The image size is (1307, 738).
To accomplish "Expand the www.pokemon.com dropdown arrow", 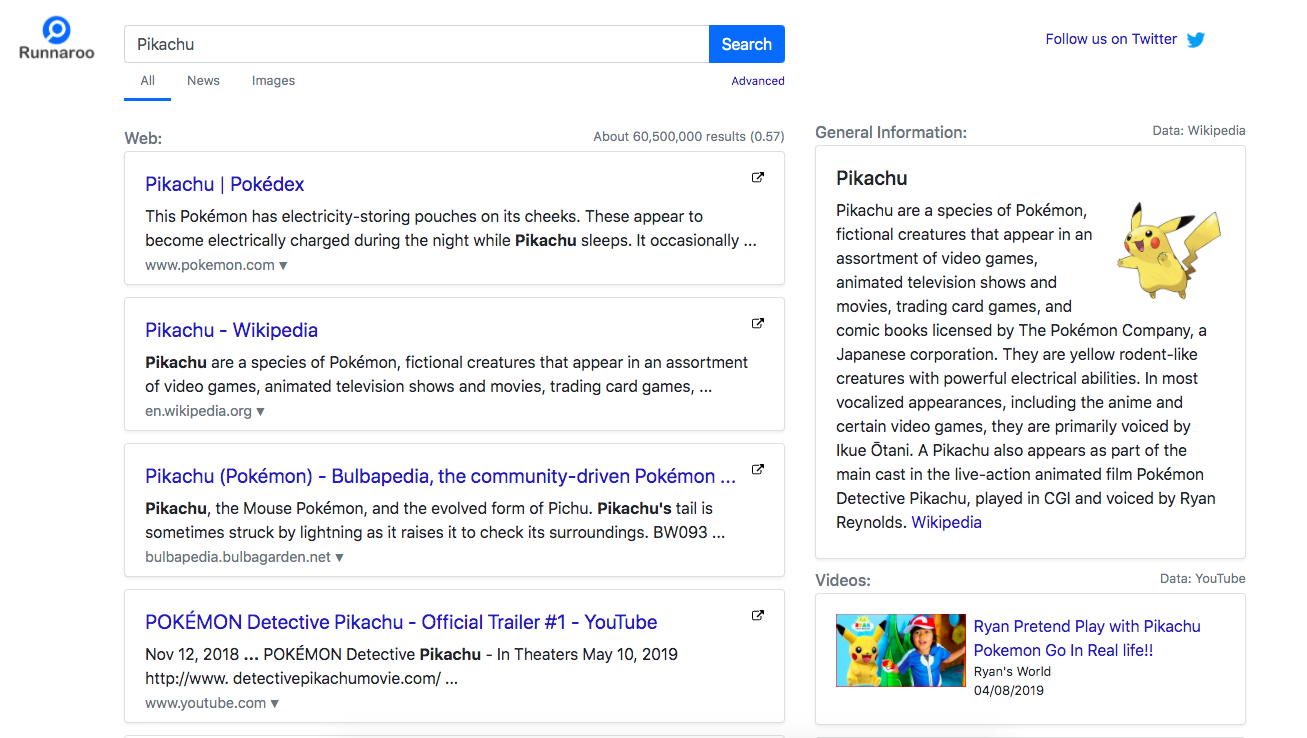I will pos(283,266).
